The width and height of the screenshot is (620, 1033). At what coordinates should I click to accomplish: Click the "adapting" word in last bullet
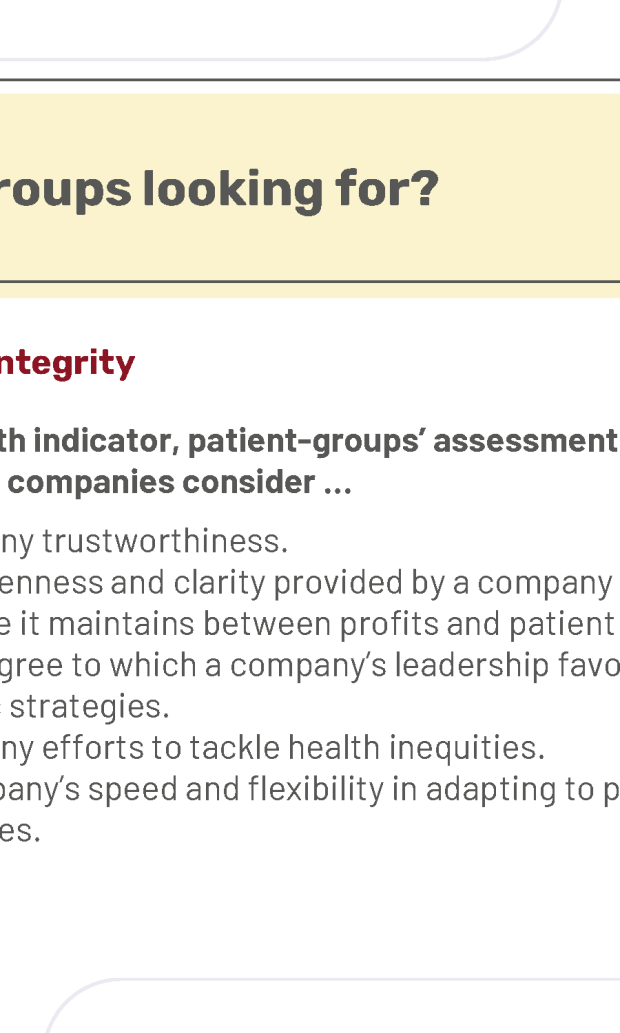(507, 790)
